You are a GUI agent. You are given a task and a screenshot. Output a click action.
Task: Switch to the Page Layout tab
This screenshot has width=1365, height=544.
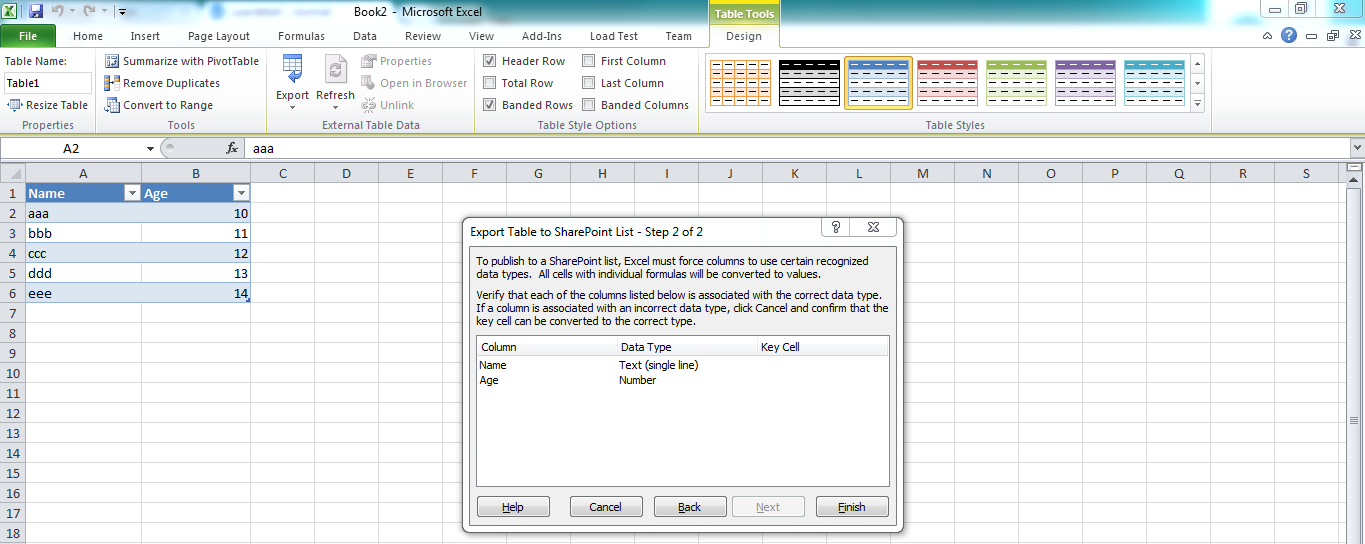point(219,36)
